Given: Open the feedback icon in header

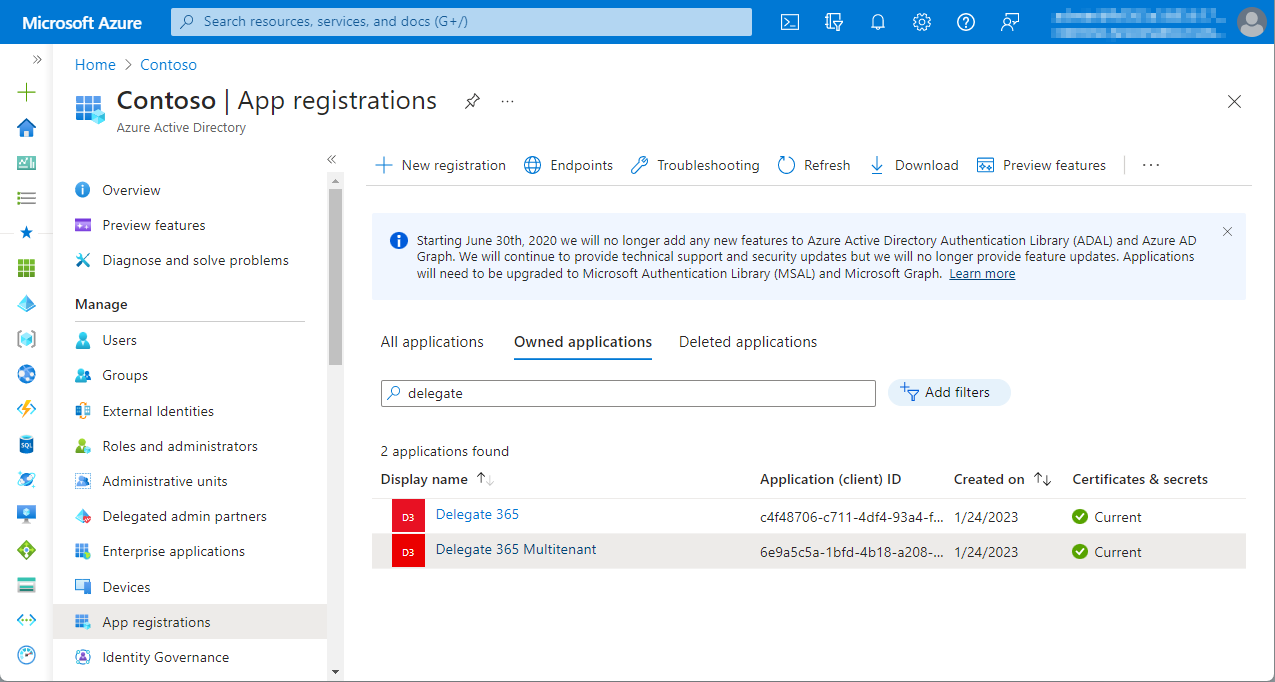Looking at the screenshot, I should click(x=1010, y=22).
